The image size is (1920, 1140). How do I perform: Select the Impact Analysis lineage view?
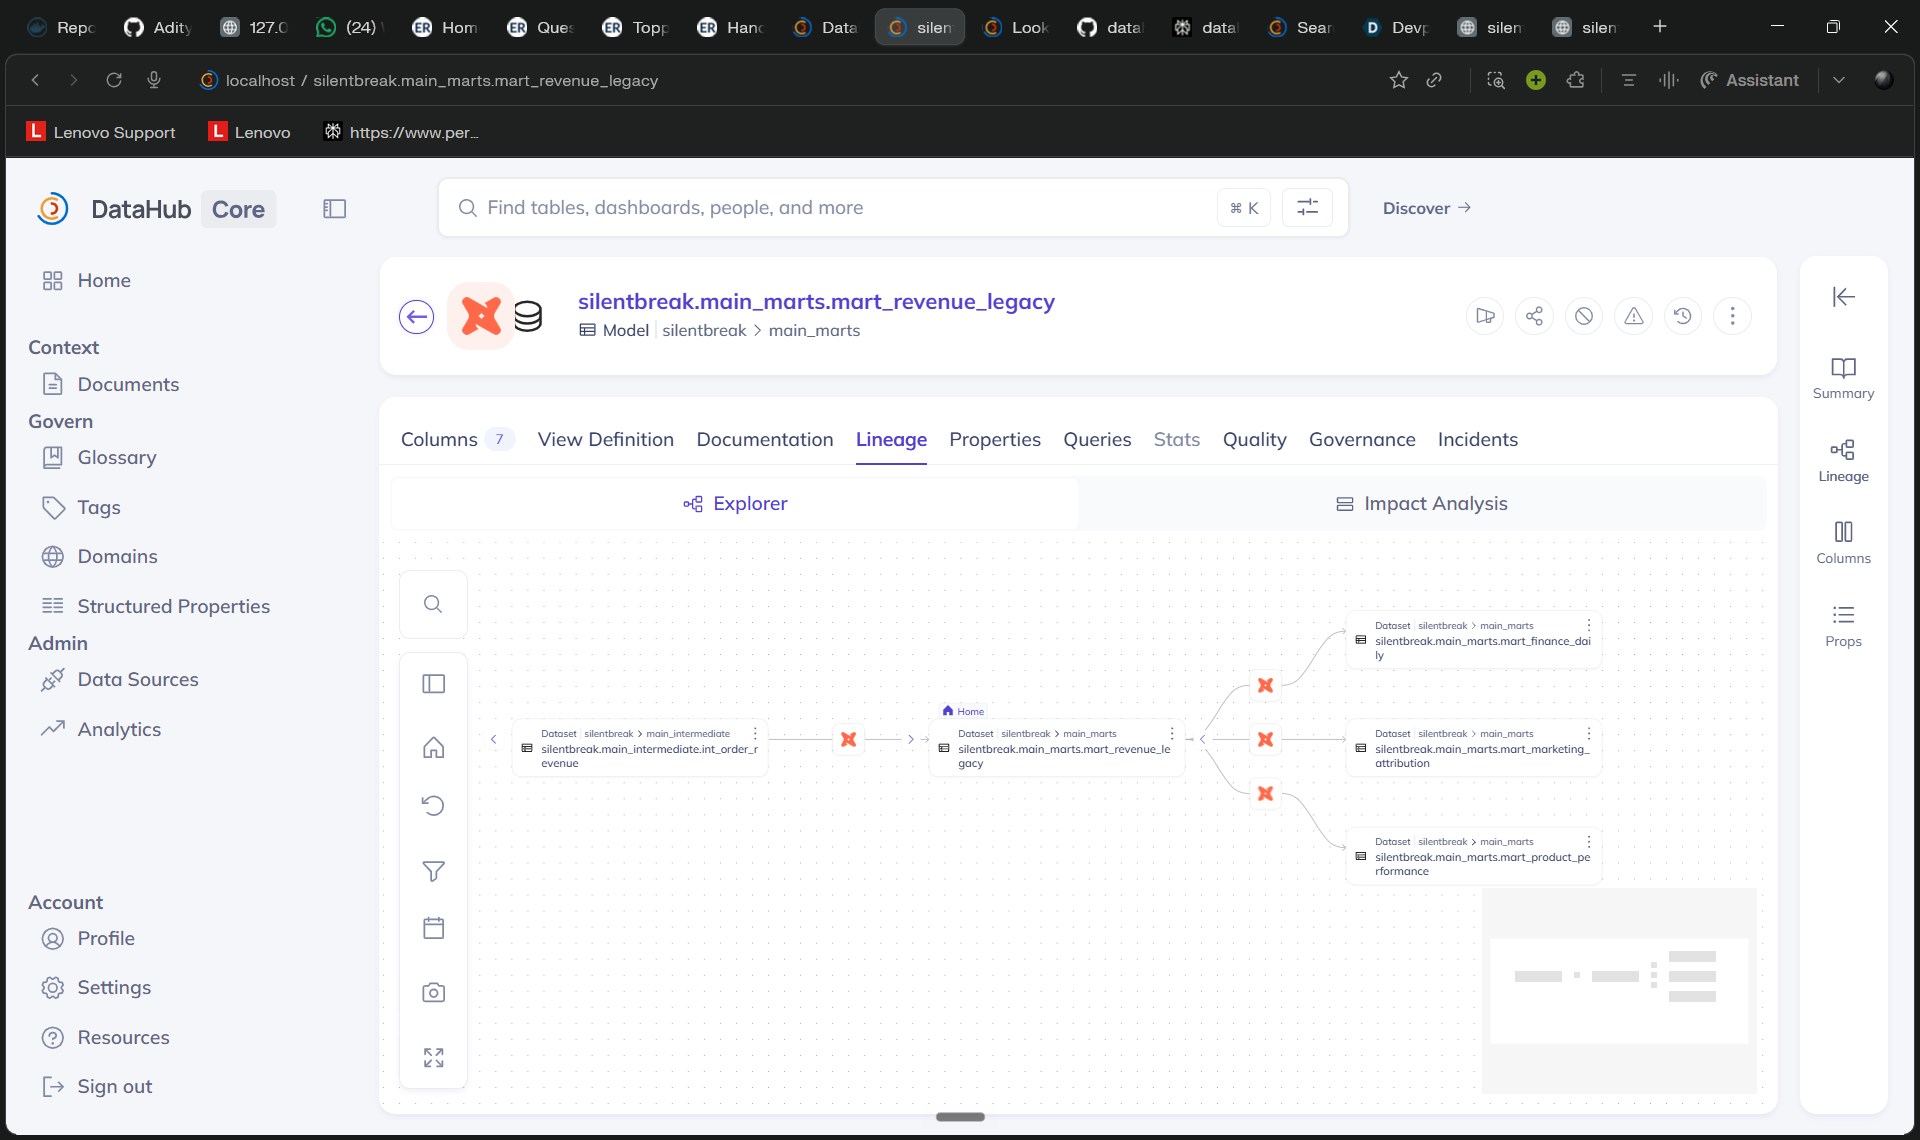pos(1422,504)
